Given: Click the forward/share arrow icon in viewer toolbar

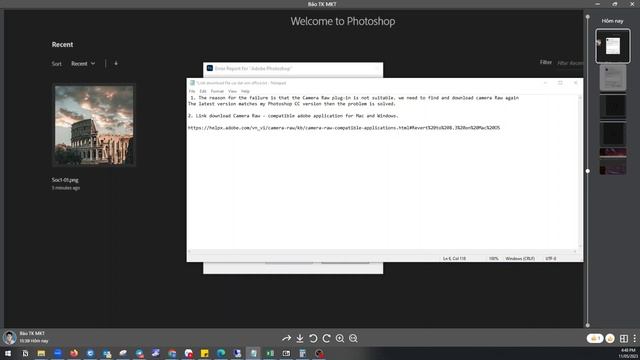Looking at the screenshot, I should click(287, 338).
